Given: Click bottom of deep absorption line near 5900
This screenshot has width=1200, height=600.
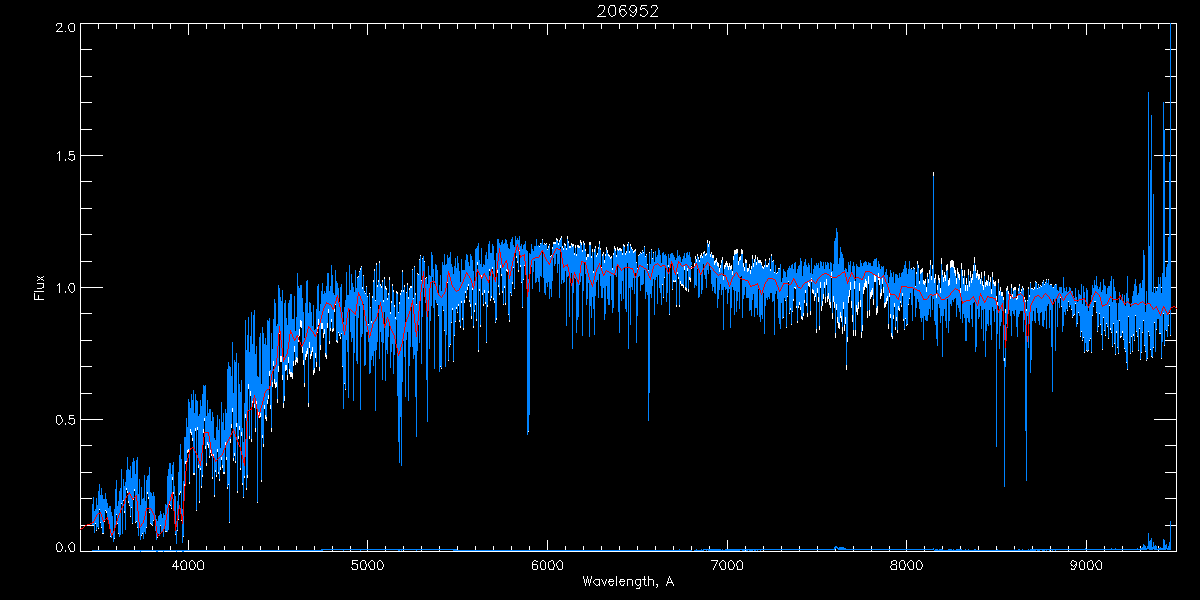Looking at the screenshot, I should click(528, 430).
